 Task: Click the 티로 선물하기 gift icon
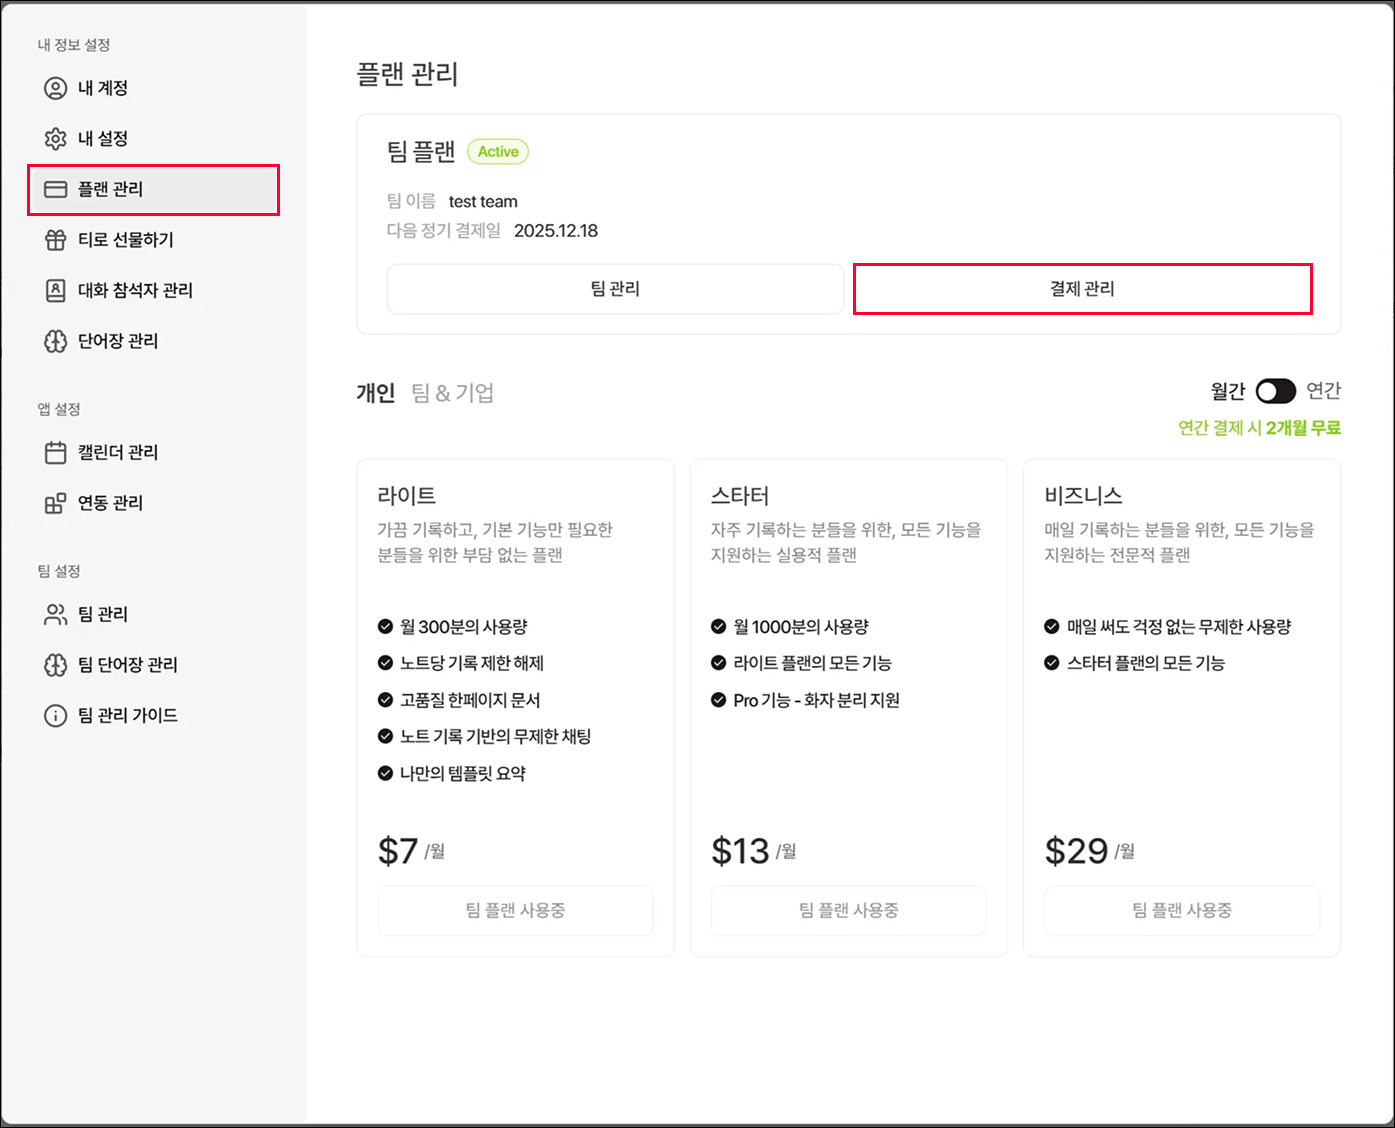(x=56, y=240)
